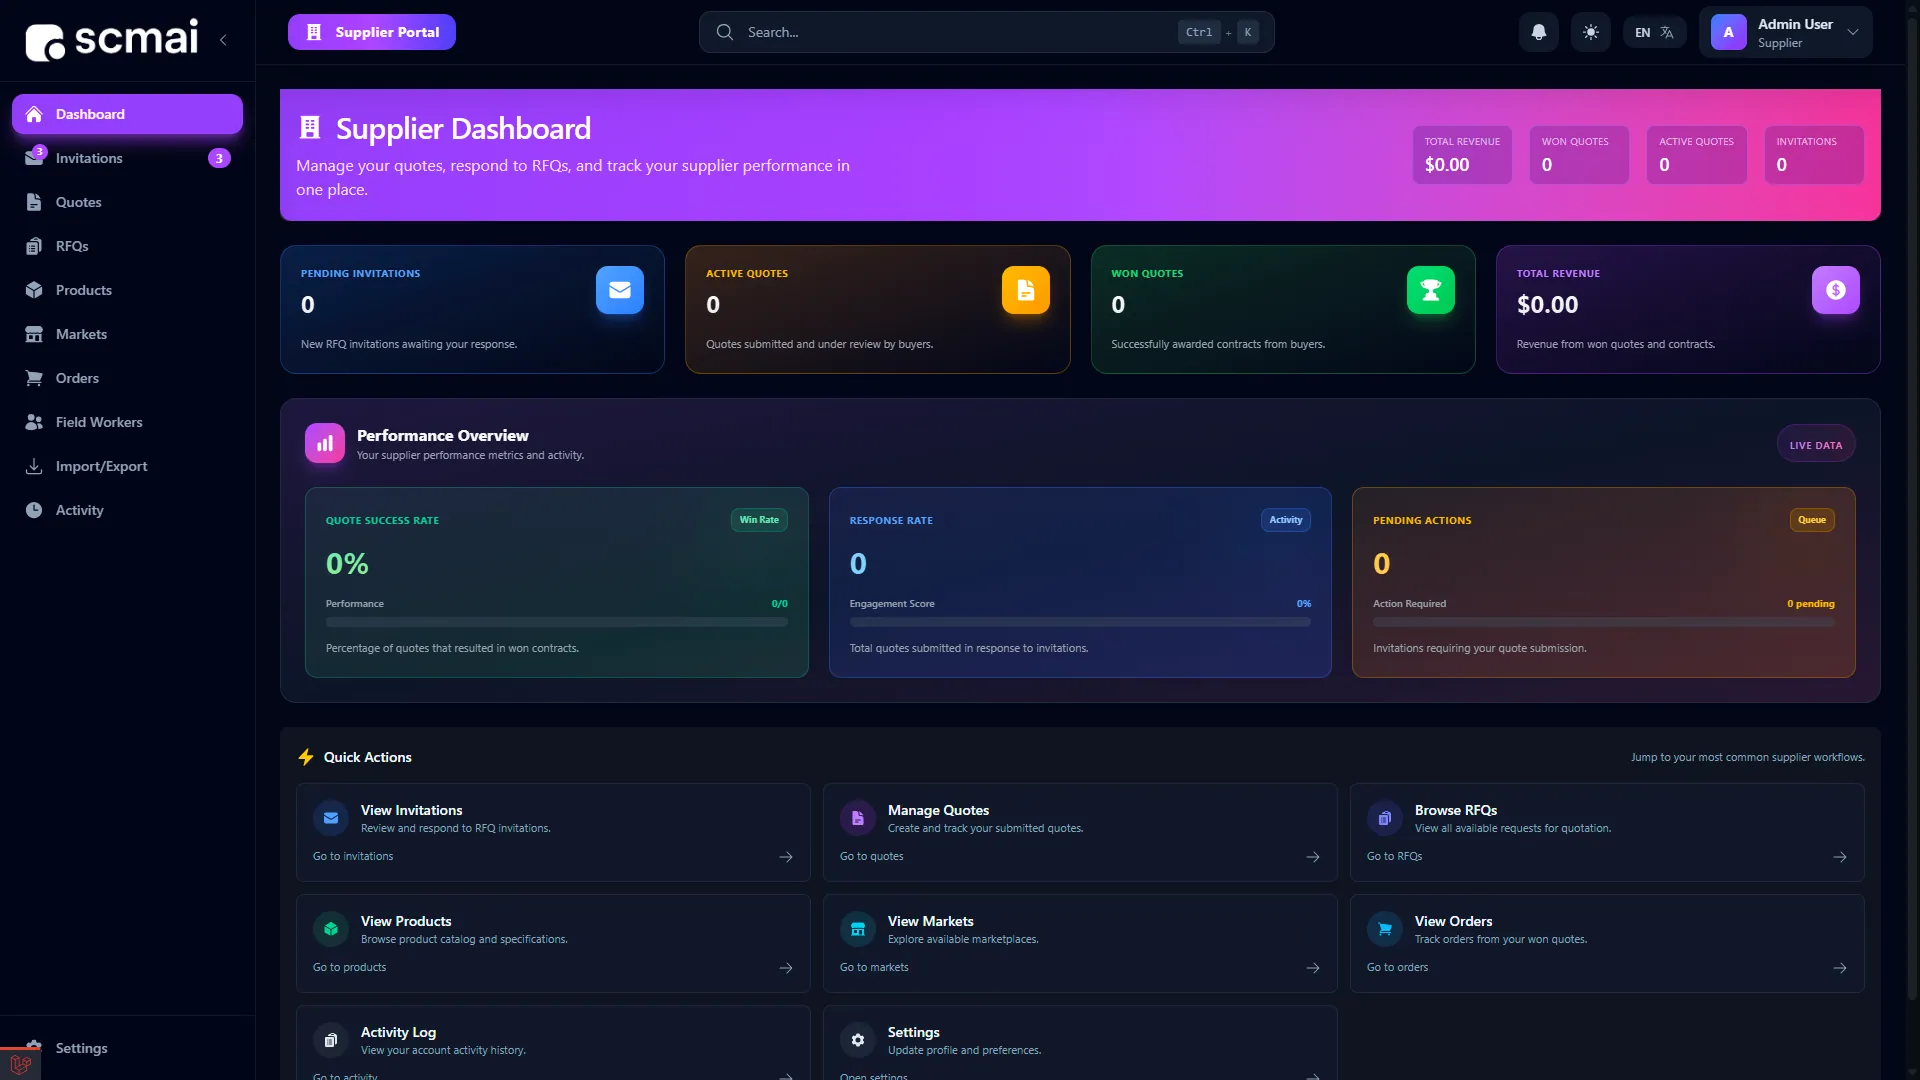This screenshot has width=1920, height=1080.
Task: Focus the Search input field
Action: point(986,32)
